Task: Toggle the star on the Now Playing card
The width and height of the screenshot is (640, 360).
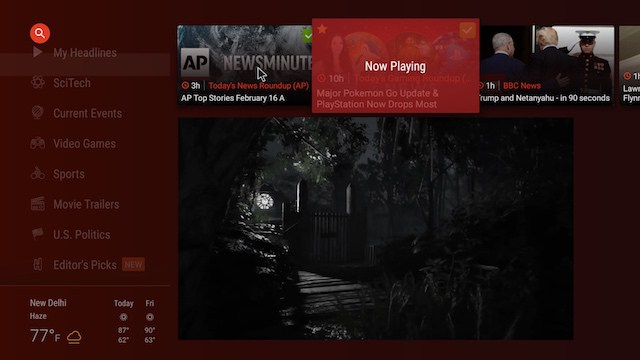Action: click(x=322, y=29)
